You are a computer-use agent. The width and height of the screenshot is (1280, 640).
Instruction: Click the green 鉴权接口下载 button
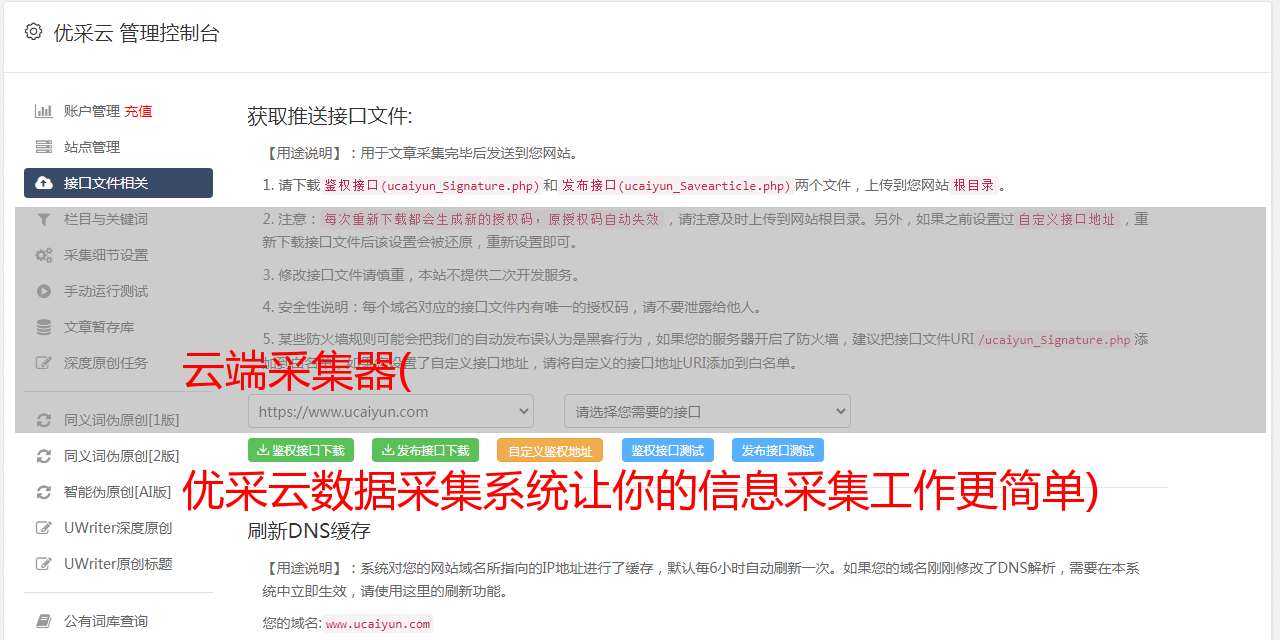[x=301, y=450]
